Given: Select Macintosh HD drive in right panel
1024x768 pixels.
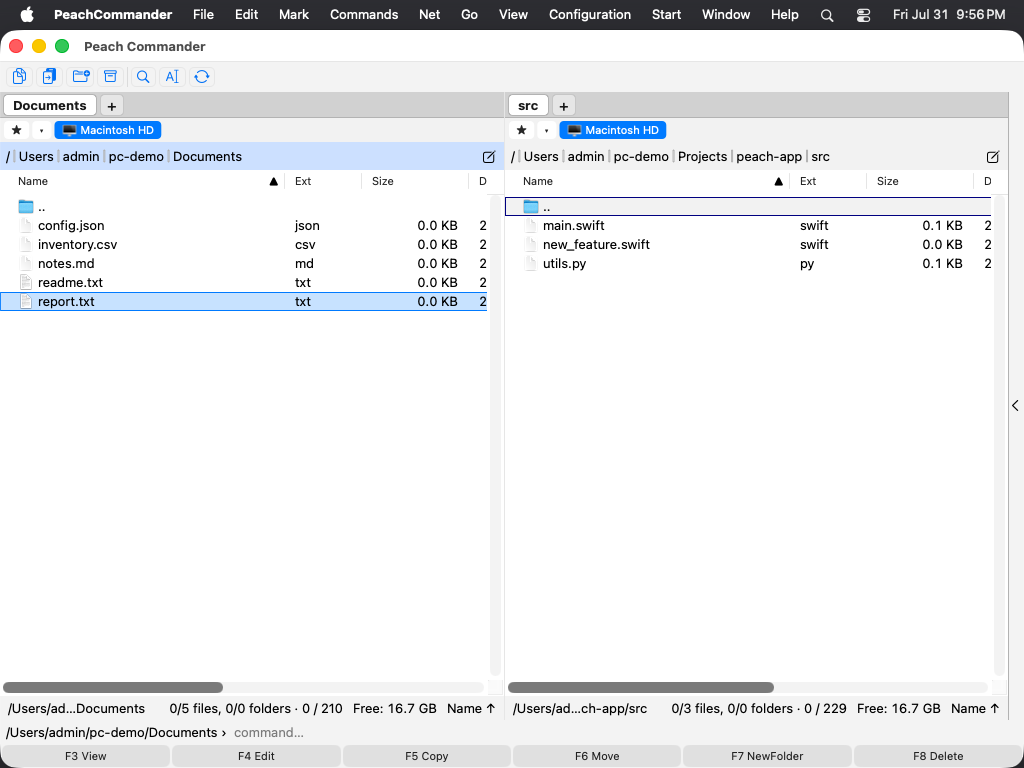Looking at the screenshot, I should click(613, 130).
